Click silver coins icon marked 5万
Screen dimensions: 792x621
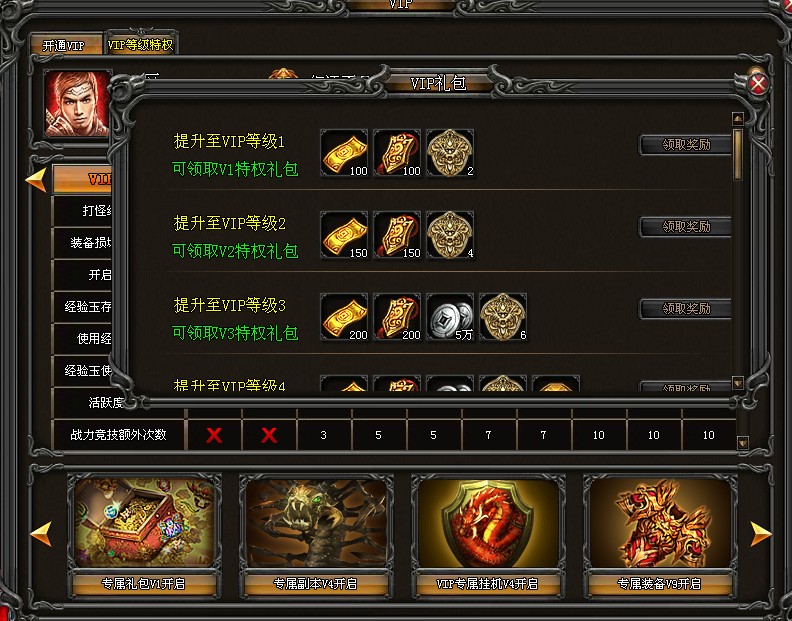coord(450,317)
